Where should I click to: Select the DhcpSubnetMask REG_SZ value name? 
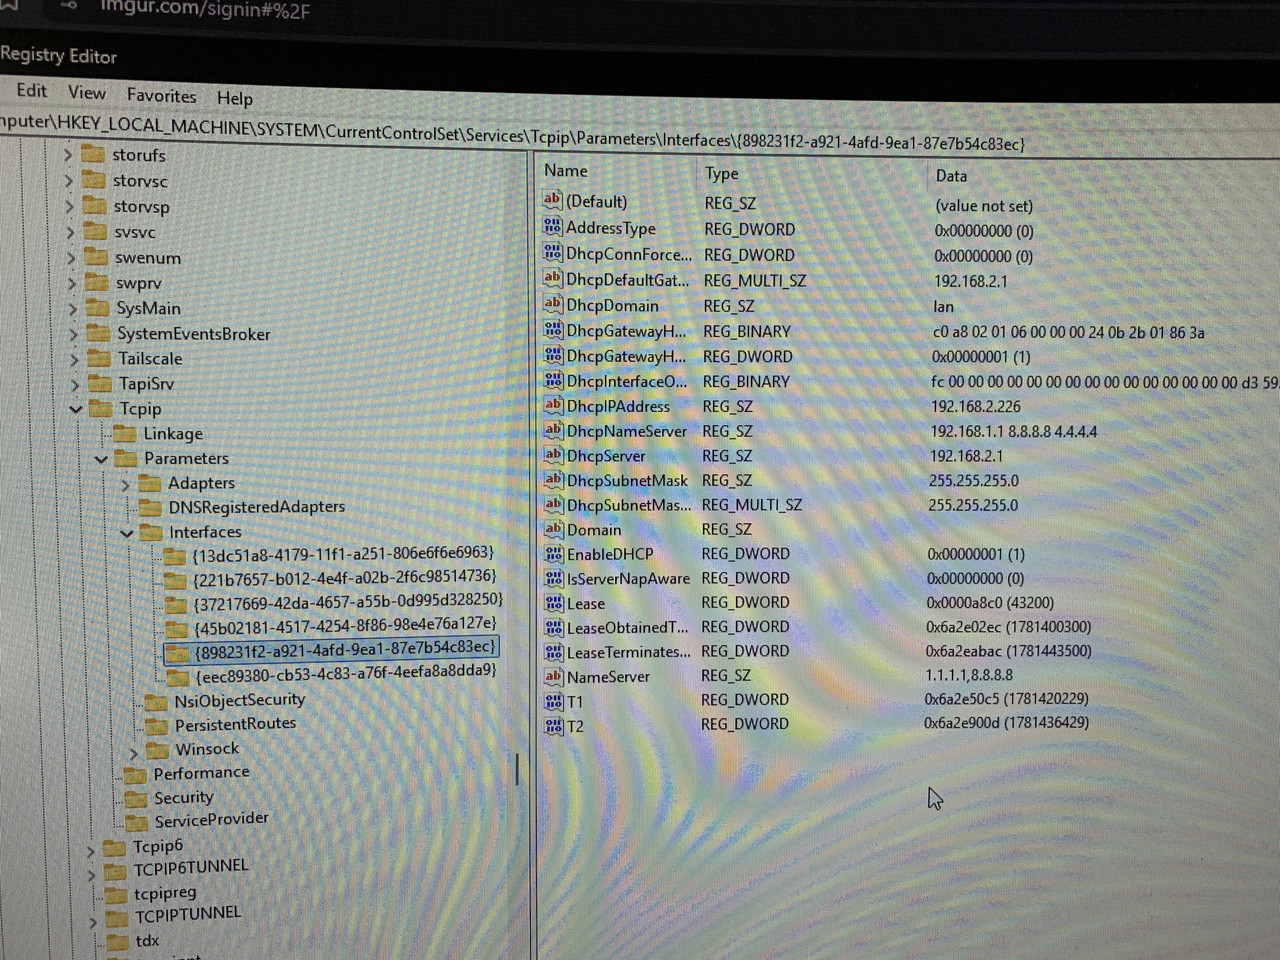[627, 481]
